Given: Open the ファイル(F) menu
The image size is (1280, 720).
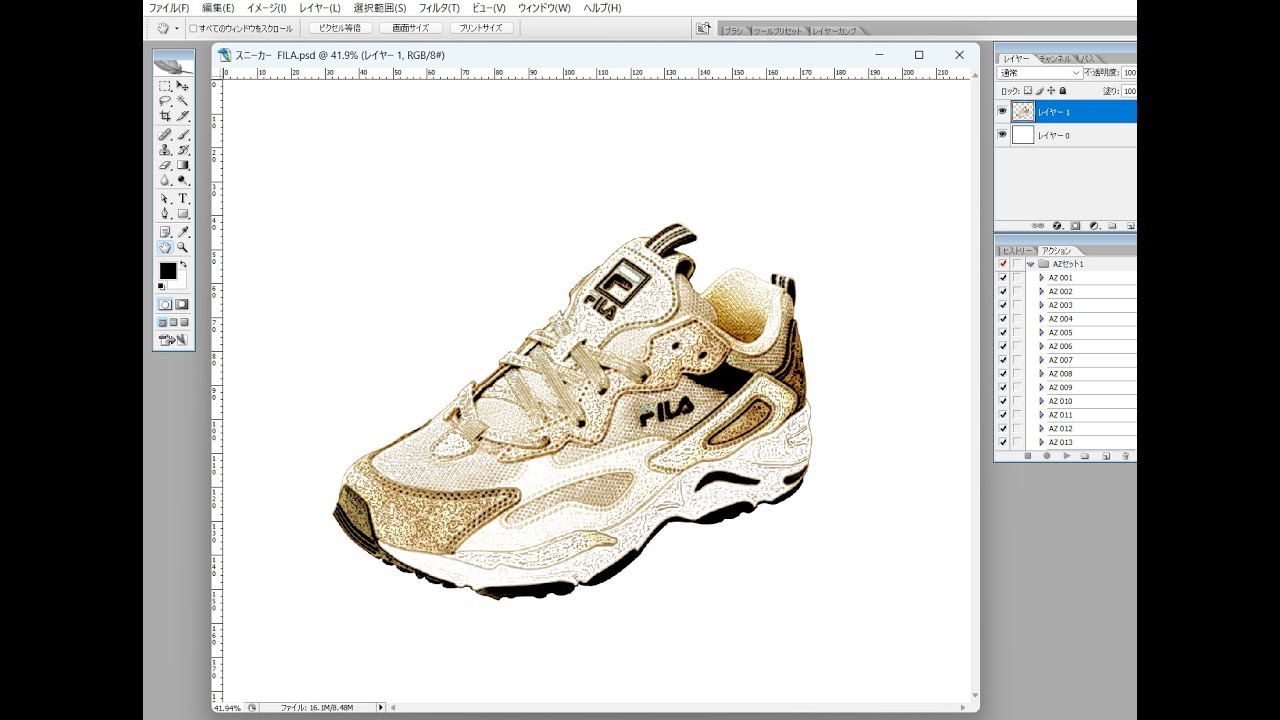Looking at the screenshot, I should tap(169, 8).
